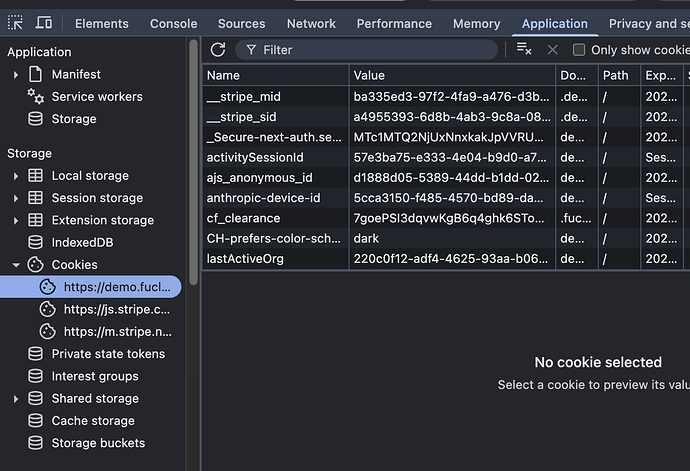The image size is (690, 471).
Task: Sort by the Path column header
Action: pyautogui.click(x=619, y=75)
